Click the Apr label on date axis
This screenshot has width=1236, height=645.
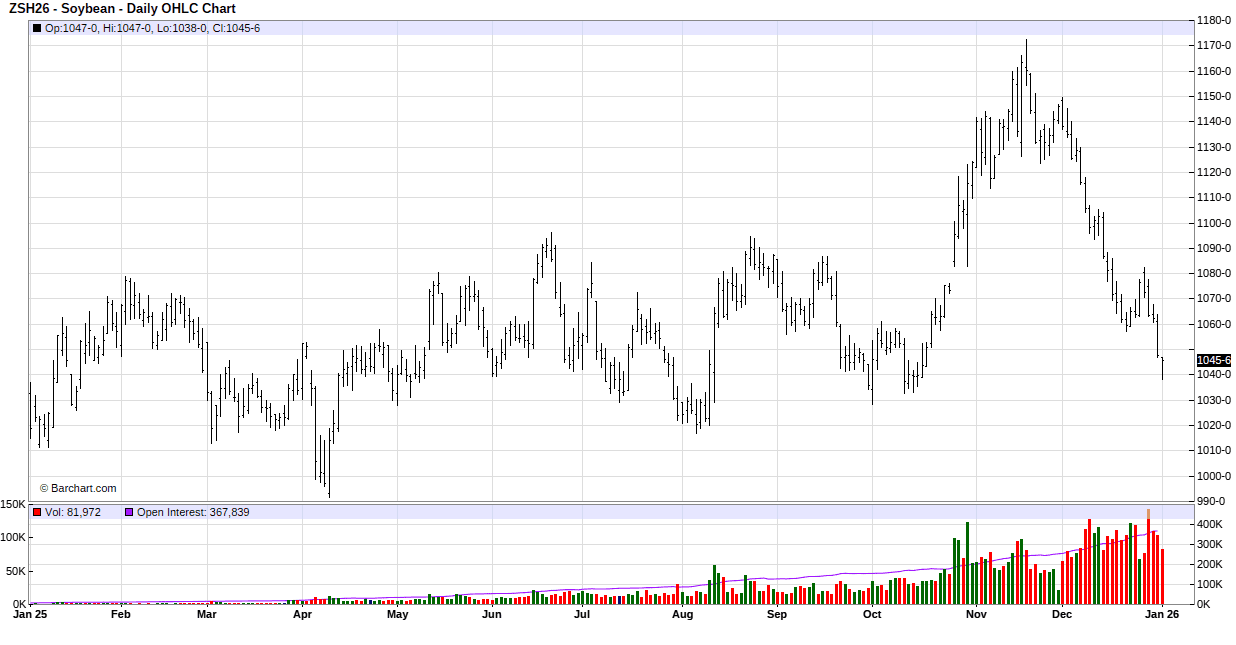coord(302,614)
